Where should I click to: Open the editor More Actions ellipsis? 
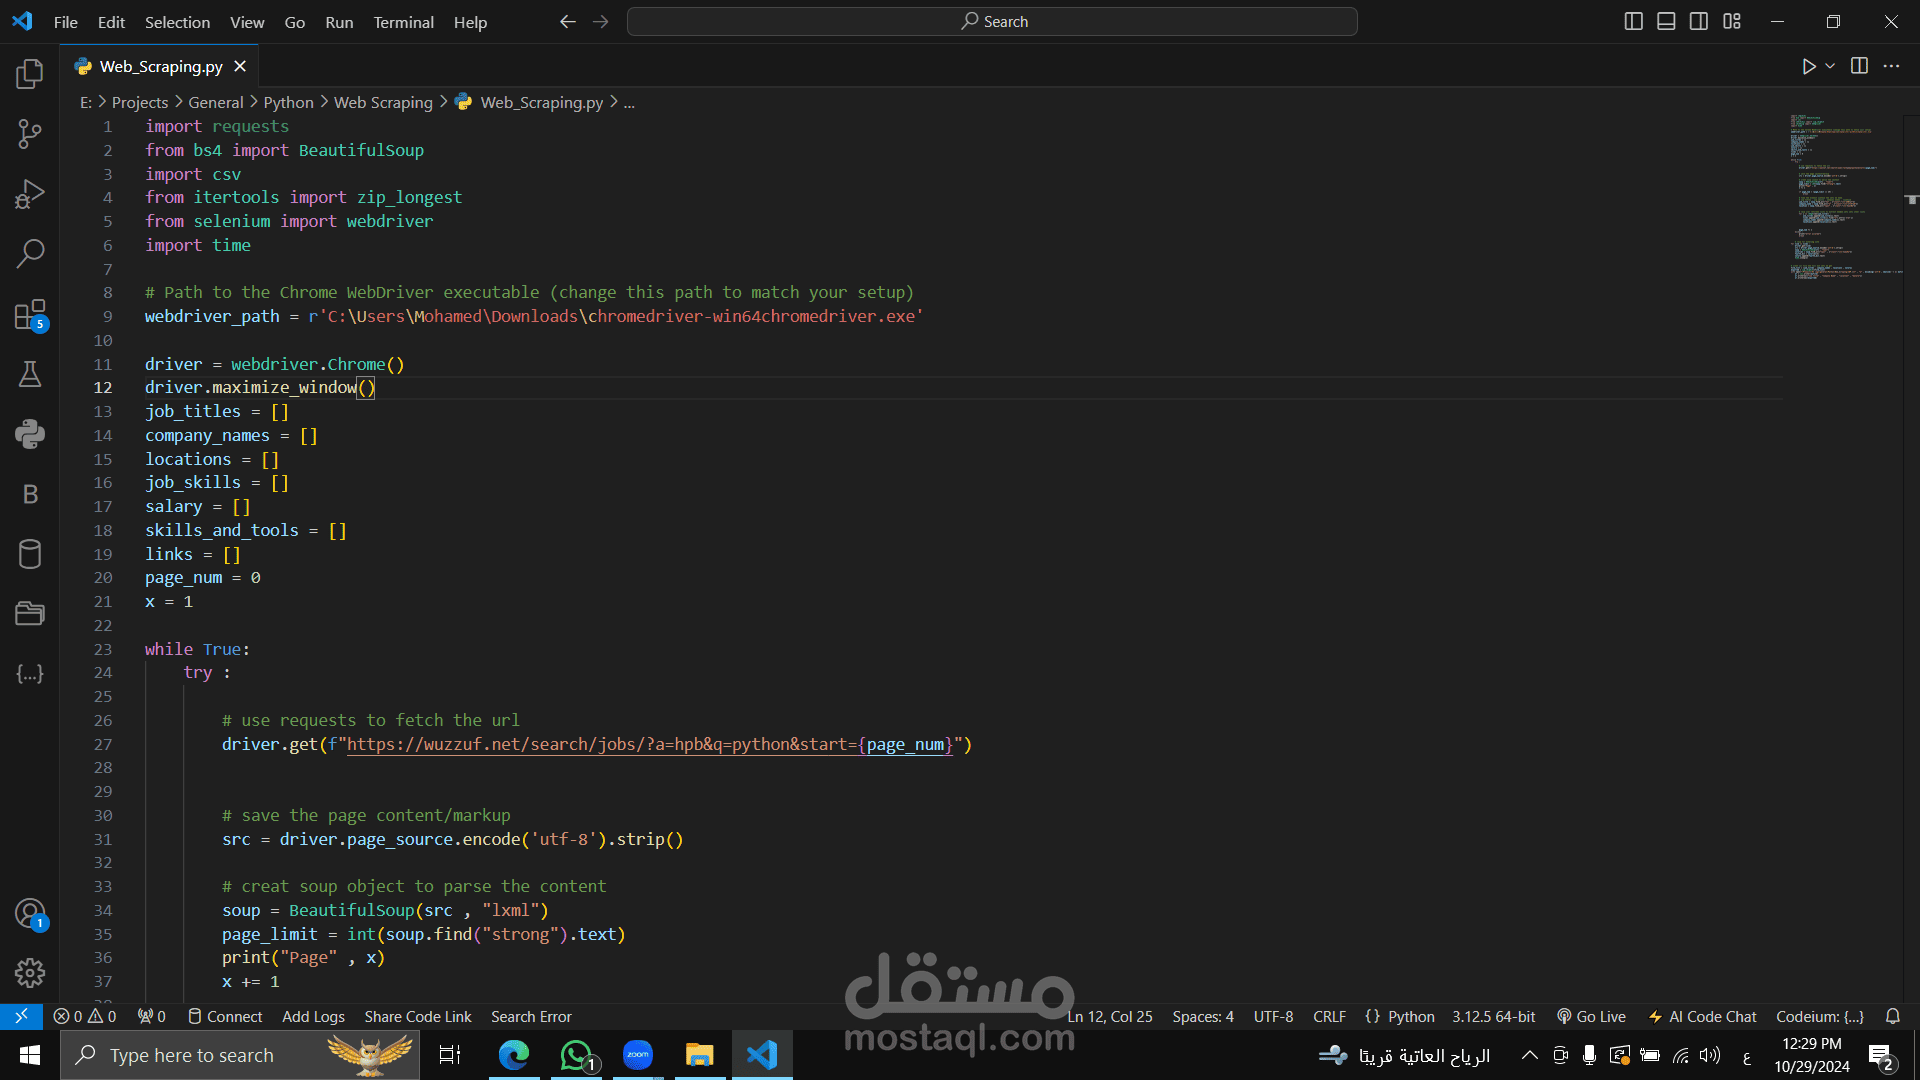click(1891, 66)
